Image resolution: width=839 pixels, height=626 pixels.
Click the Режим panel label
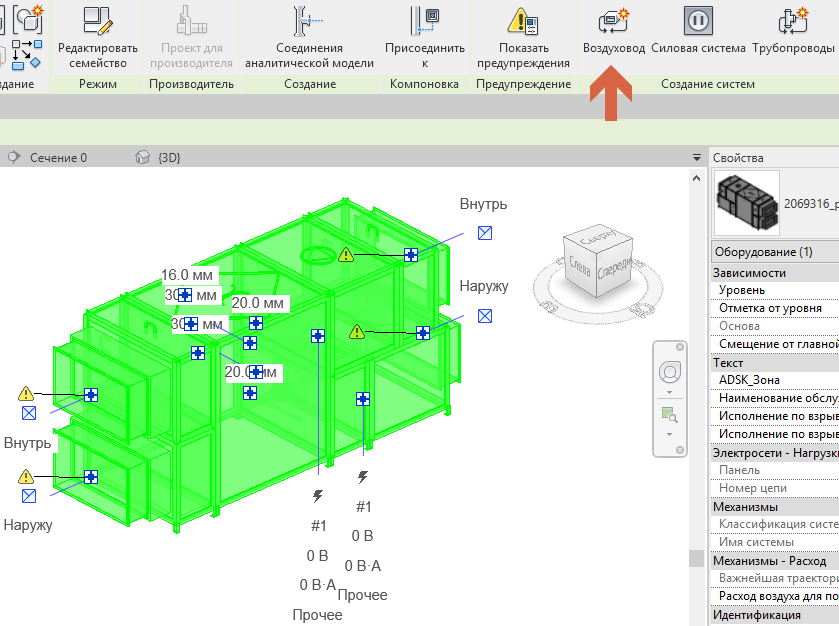click(97, 84)
